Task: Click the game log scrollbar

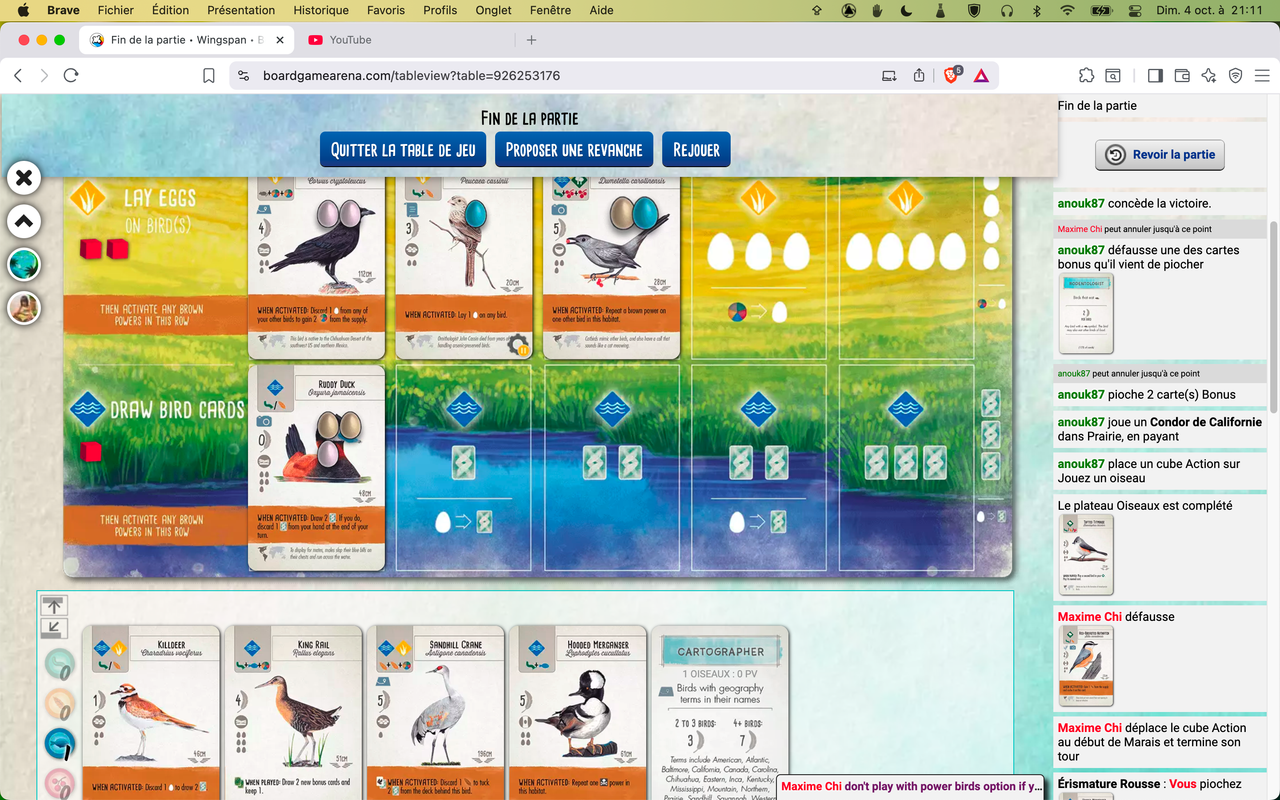Action: coord(1274,316)
